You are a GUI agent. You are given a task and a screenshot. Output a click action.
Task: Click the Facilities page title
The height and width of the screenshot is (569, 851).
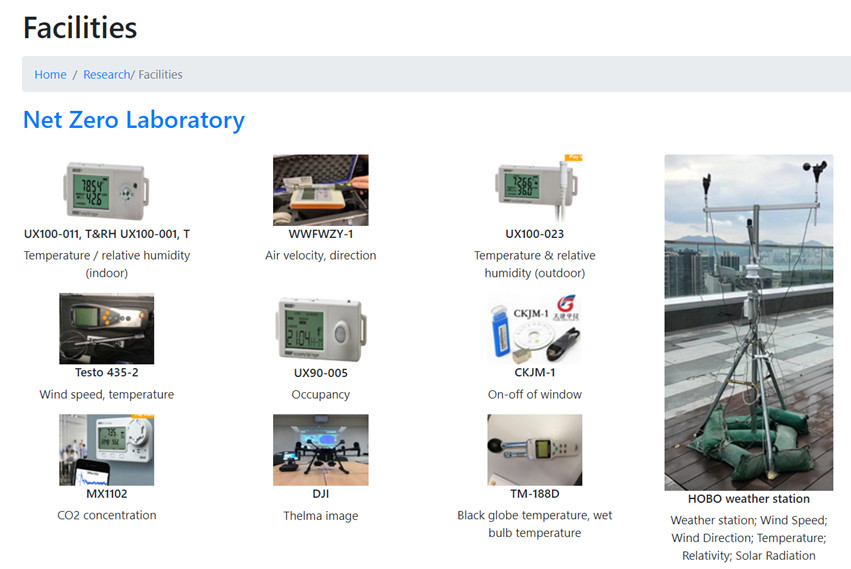pyautogui.click(x=80, y=28)
